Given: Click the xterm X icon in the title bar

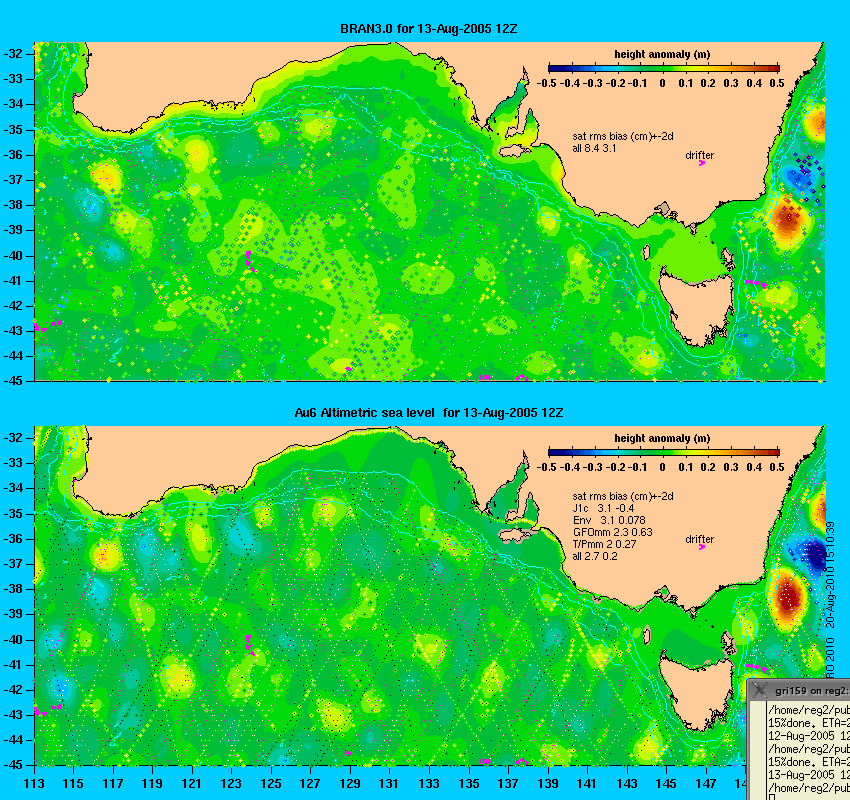Looking at the screenshot, I should [x=759, y=689].
